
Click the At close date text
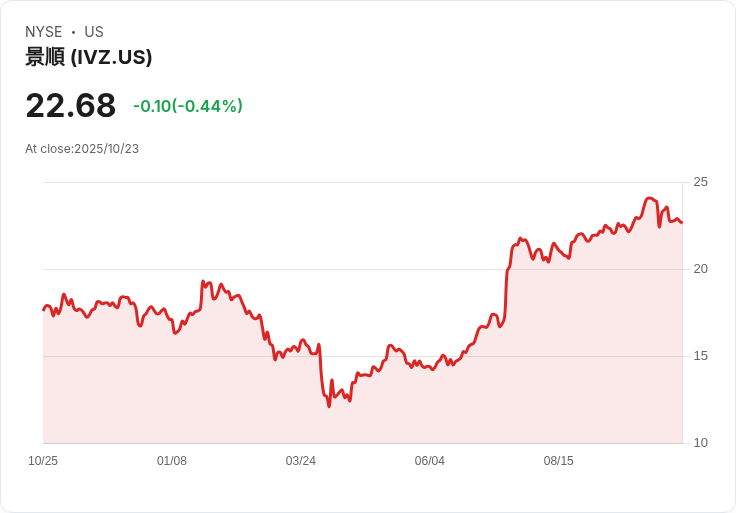point(82,149)
